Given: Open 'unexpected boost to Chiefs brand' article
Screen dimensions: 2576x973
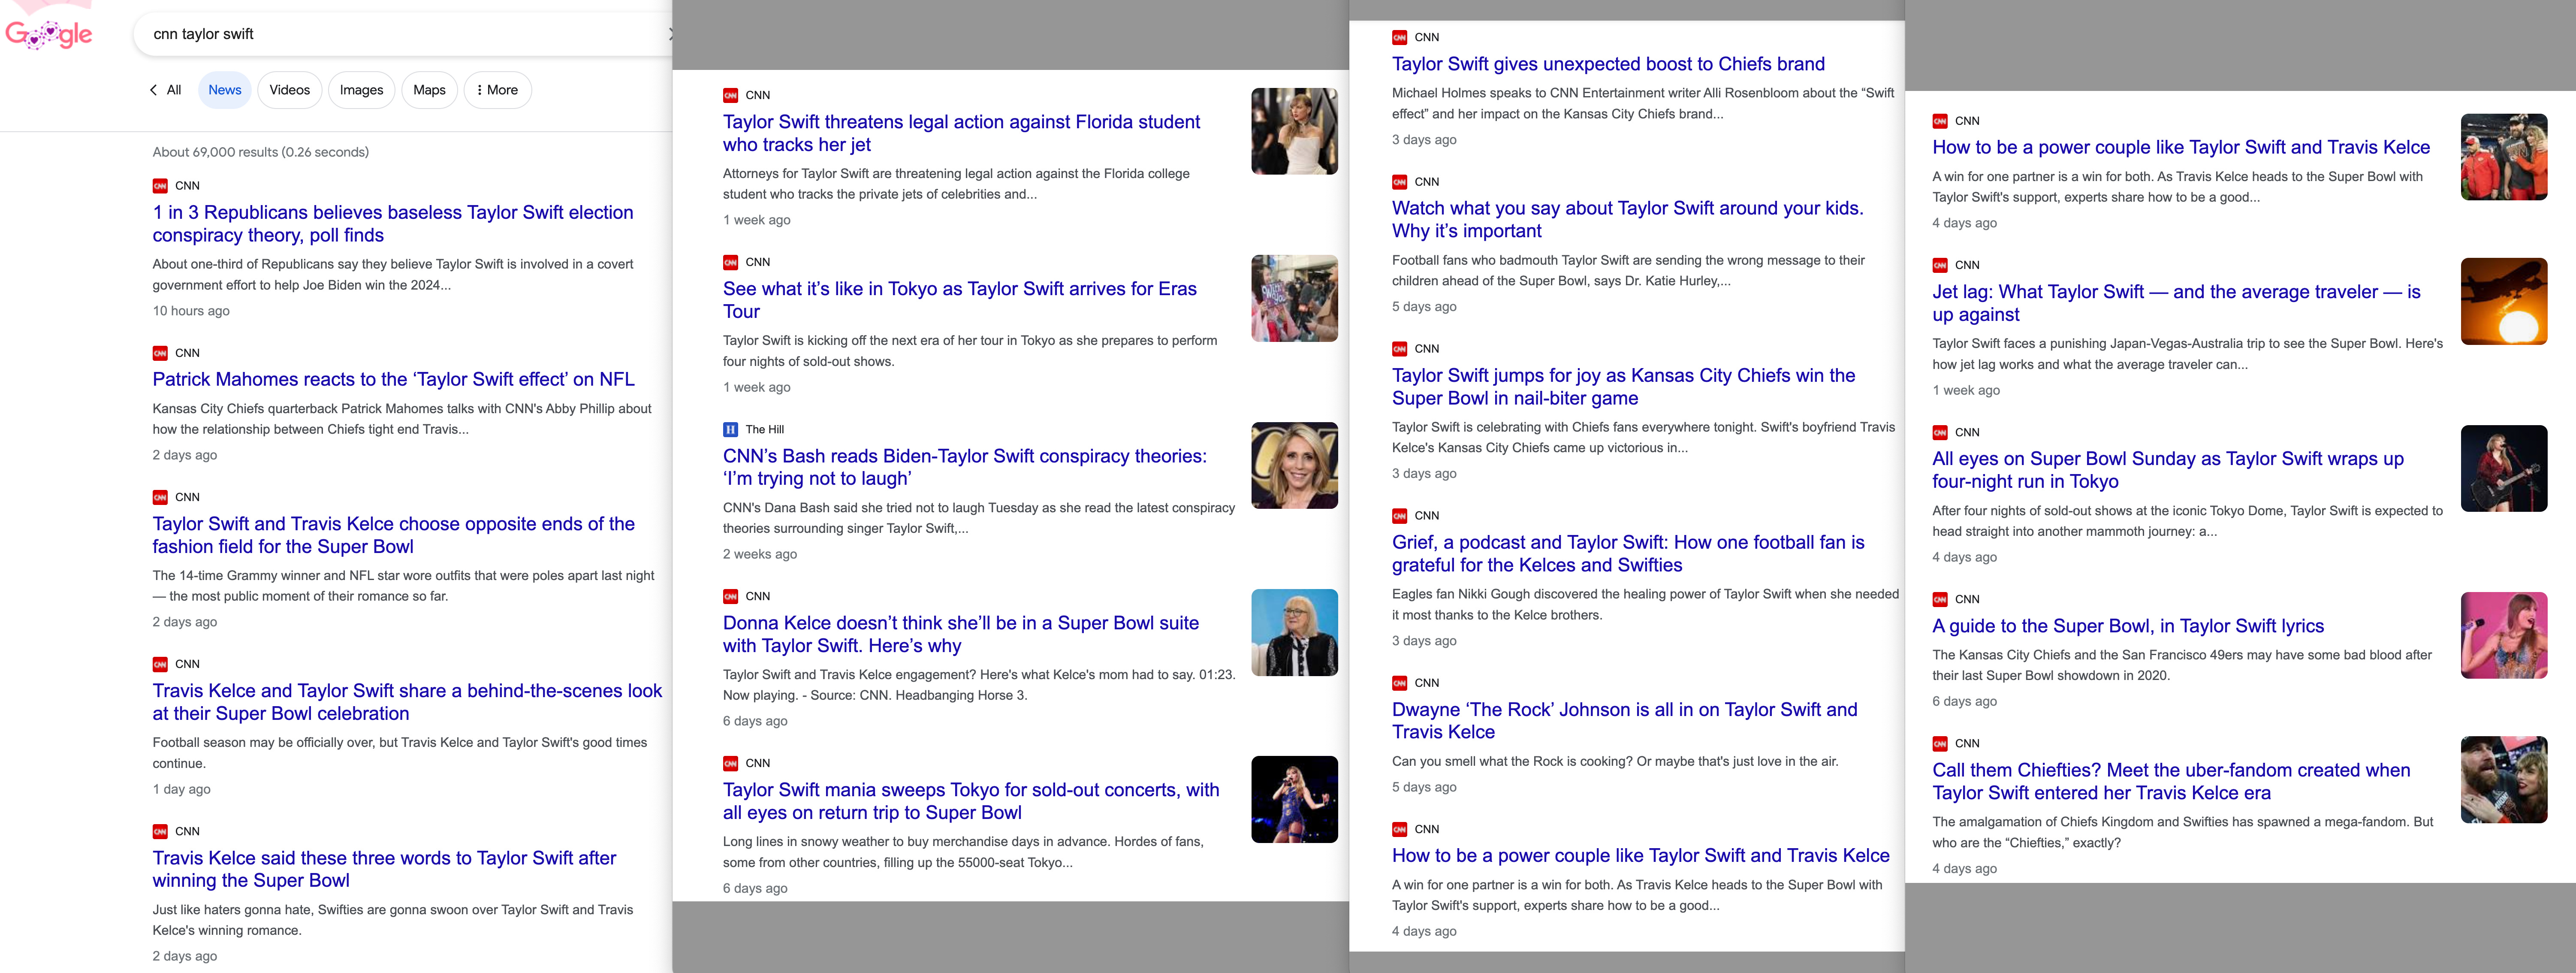Looking at the screenshot, I should coord(1608,64).
